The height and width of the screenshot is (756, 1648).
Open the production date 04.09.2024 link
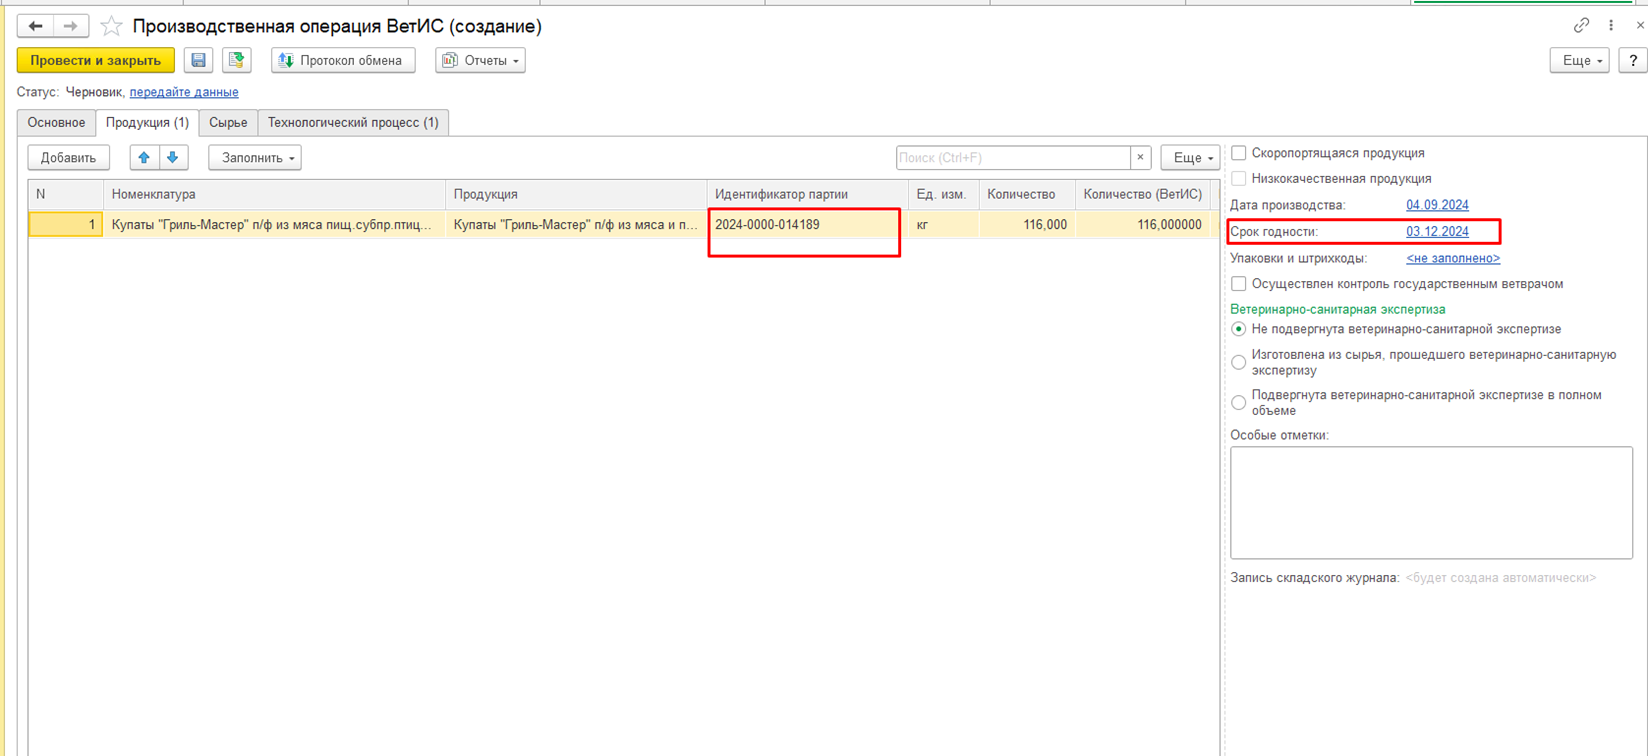tap(1437, 205)
